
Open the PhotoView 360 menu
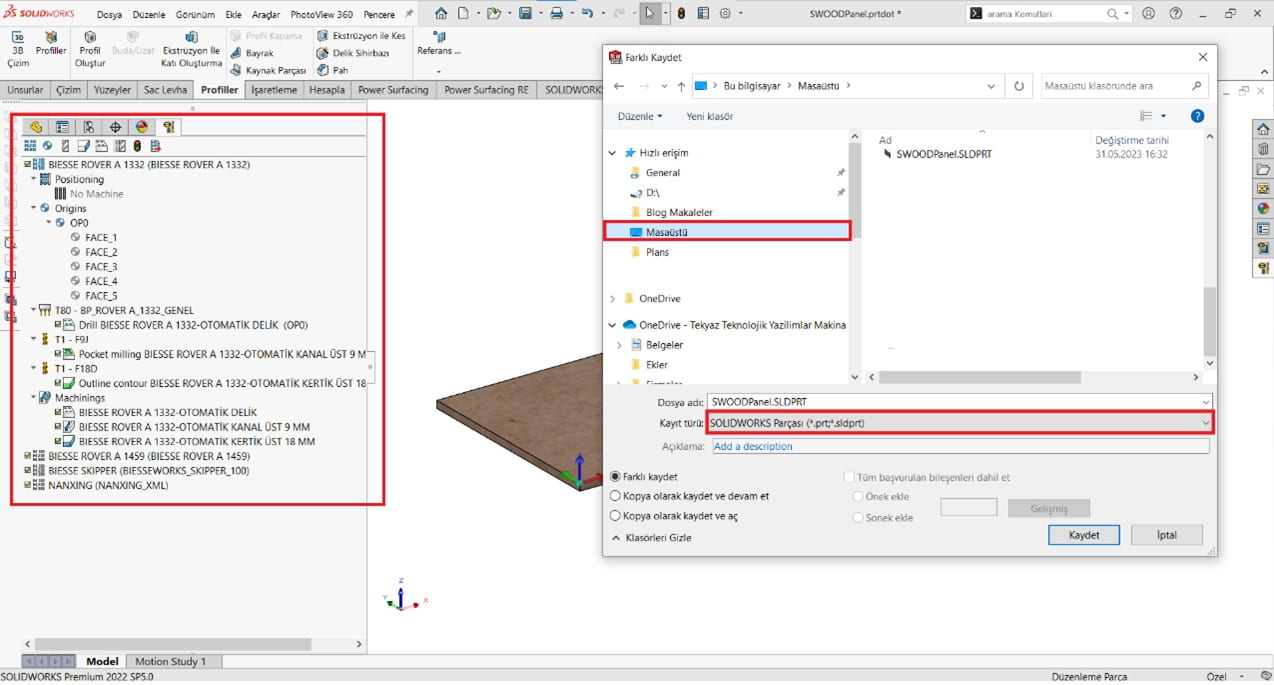321,15
